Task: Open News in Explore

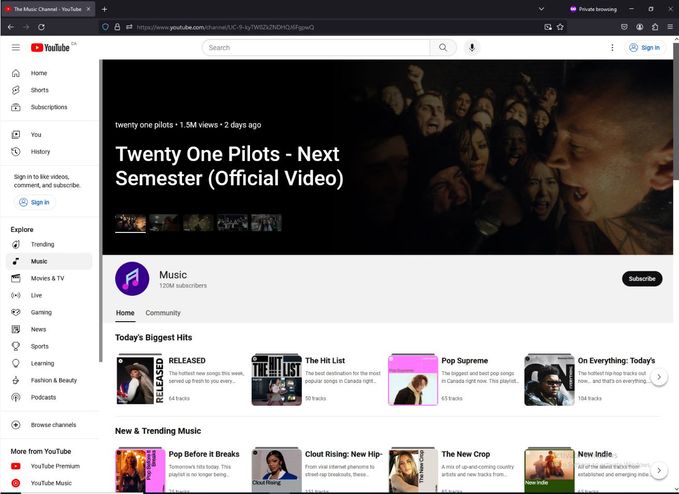Action: point(48,329)
